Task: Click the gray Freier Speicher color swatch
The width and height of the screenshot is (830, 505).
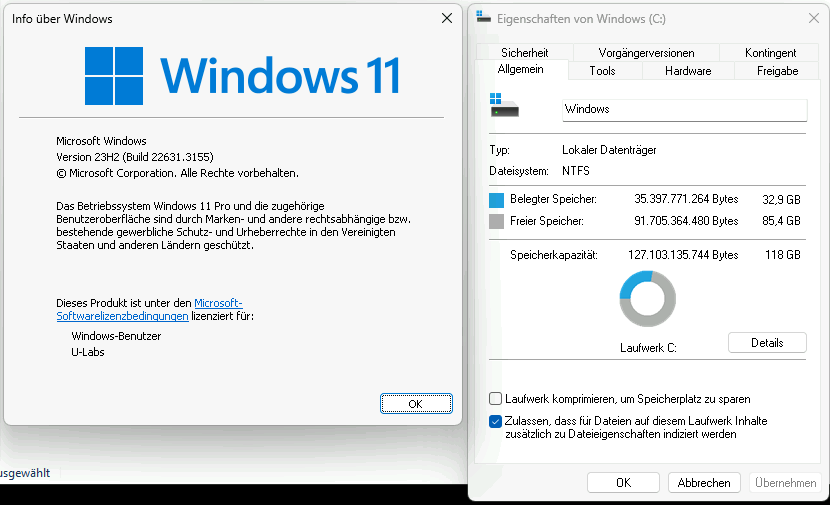Action: click(x=496, y=221)
